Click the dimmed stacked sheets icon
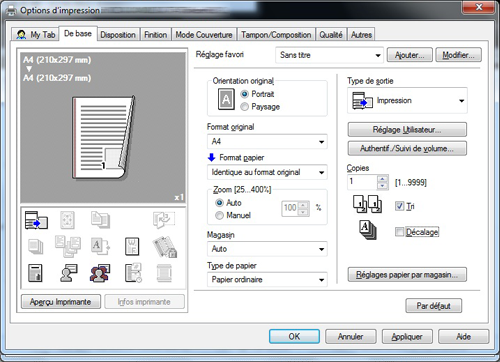Viewport: 500px width, 362px height. point(36,247)
